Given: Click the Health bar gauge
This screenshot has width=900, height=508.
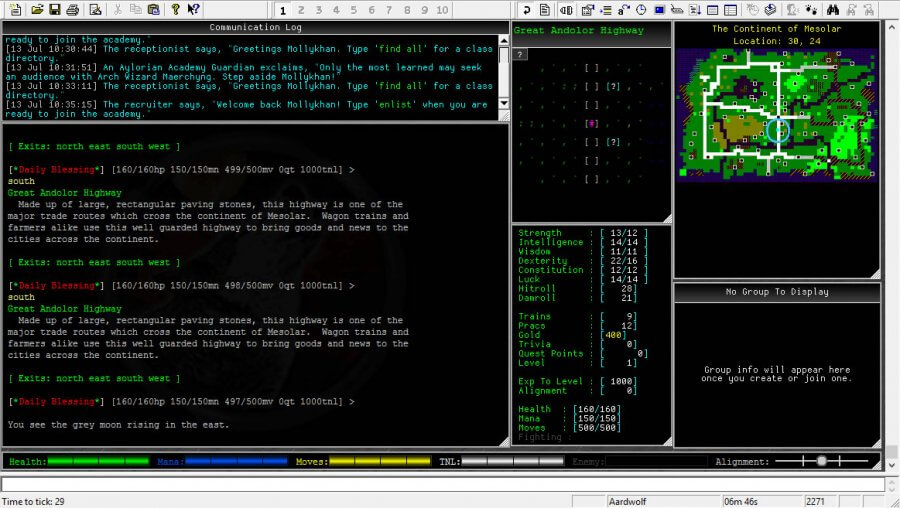Looking at the screenshot, I should 98,462.
